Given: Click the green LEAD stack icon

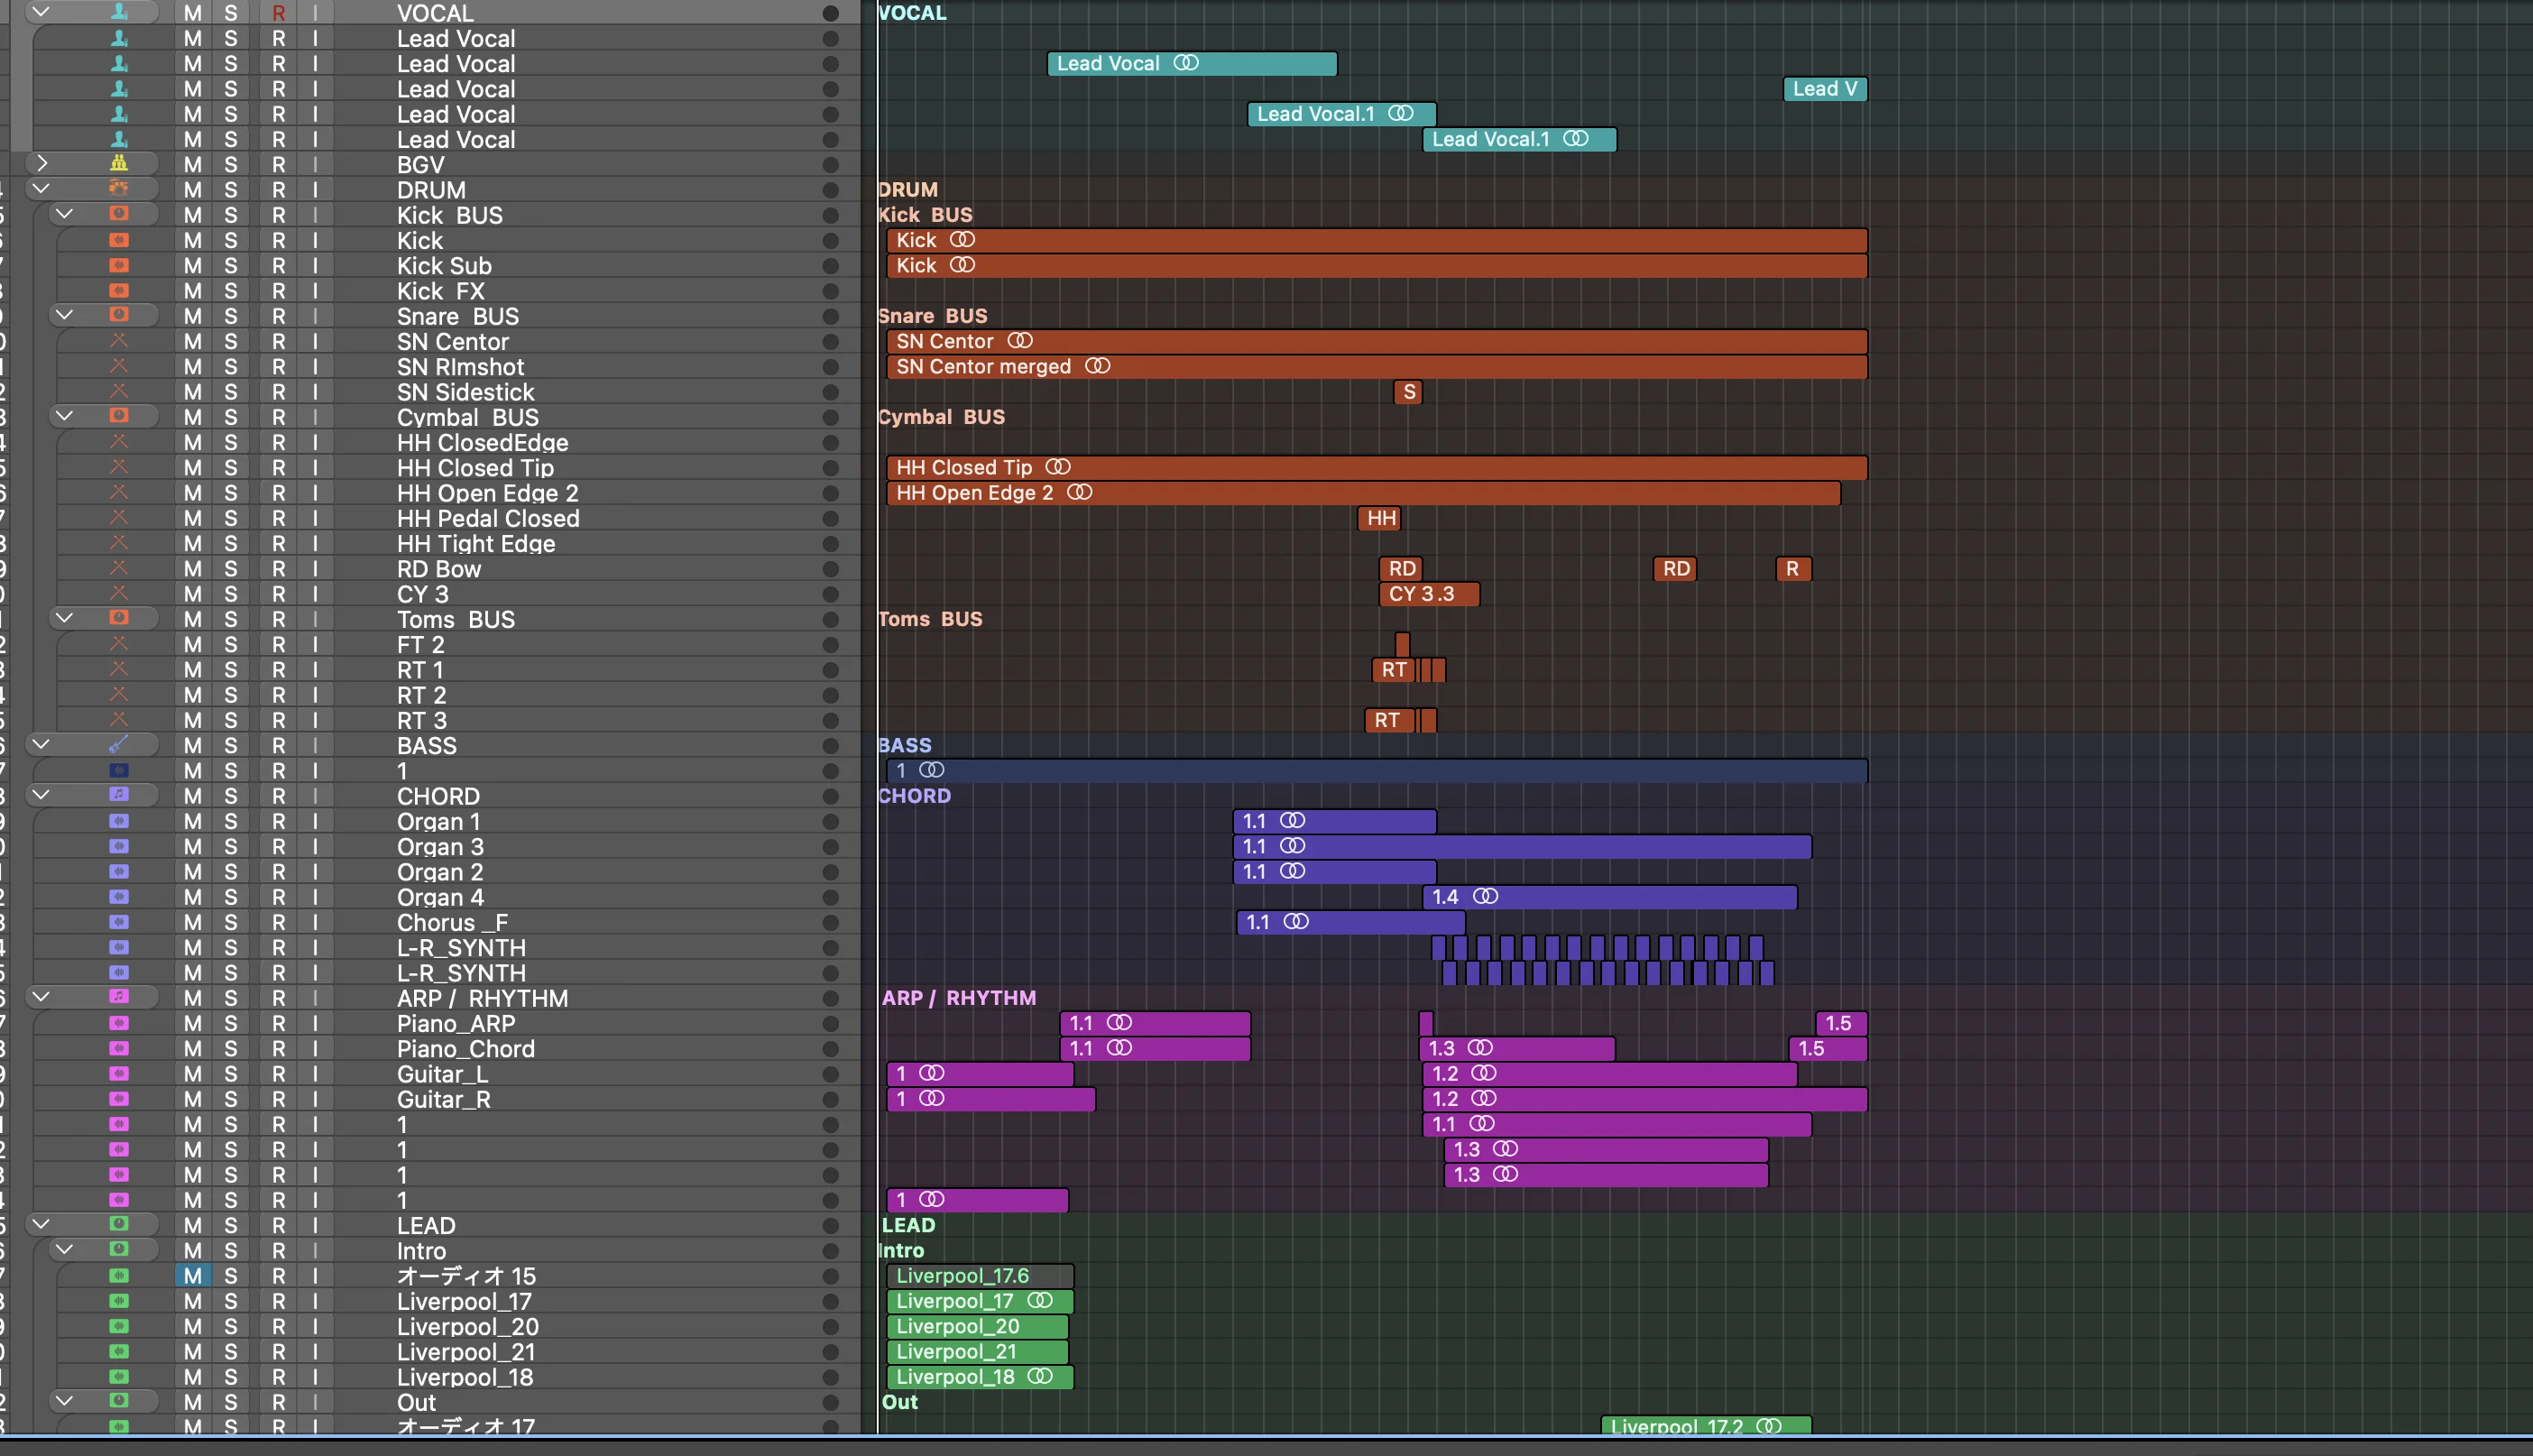Looking at the screenshot, I should point(119,1224).
